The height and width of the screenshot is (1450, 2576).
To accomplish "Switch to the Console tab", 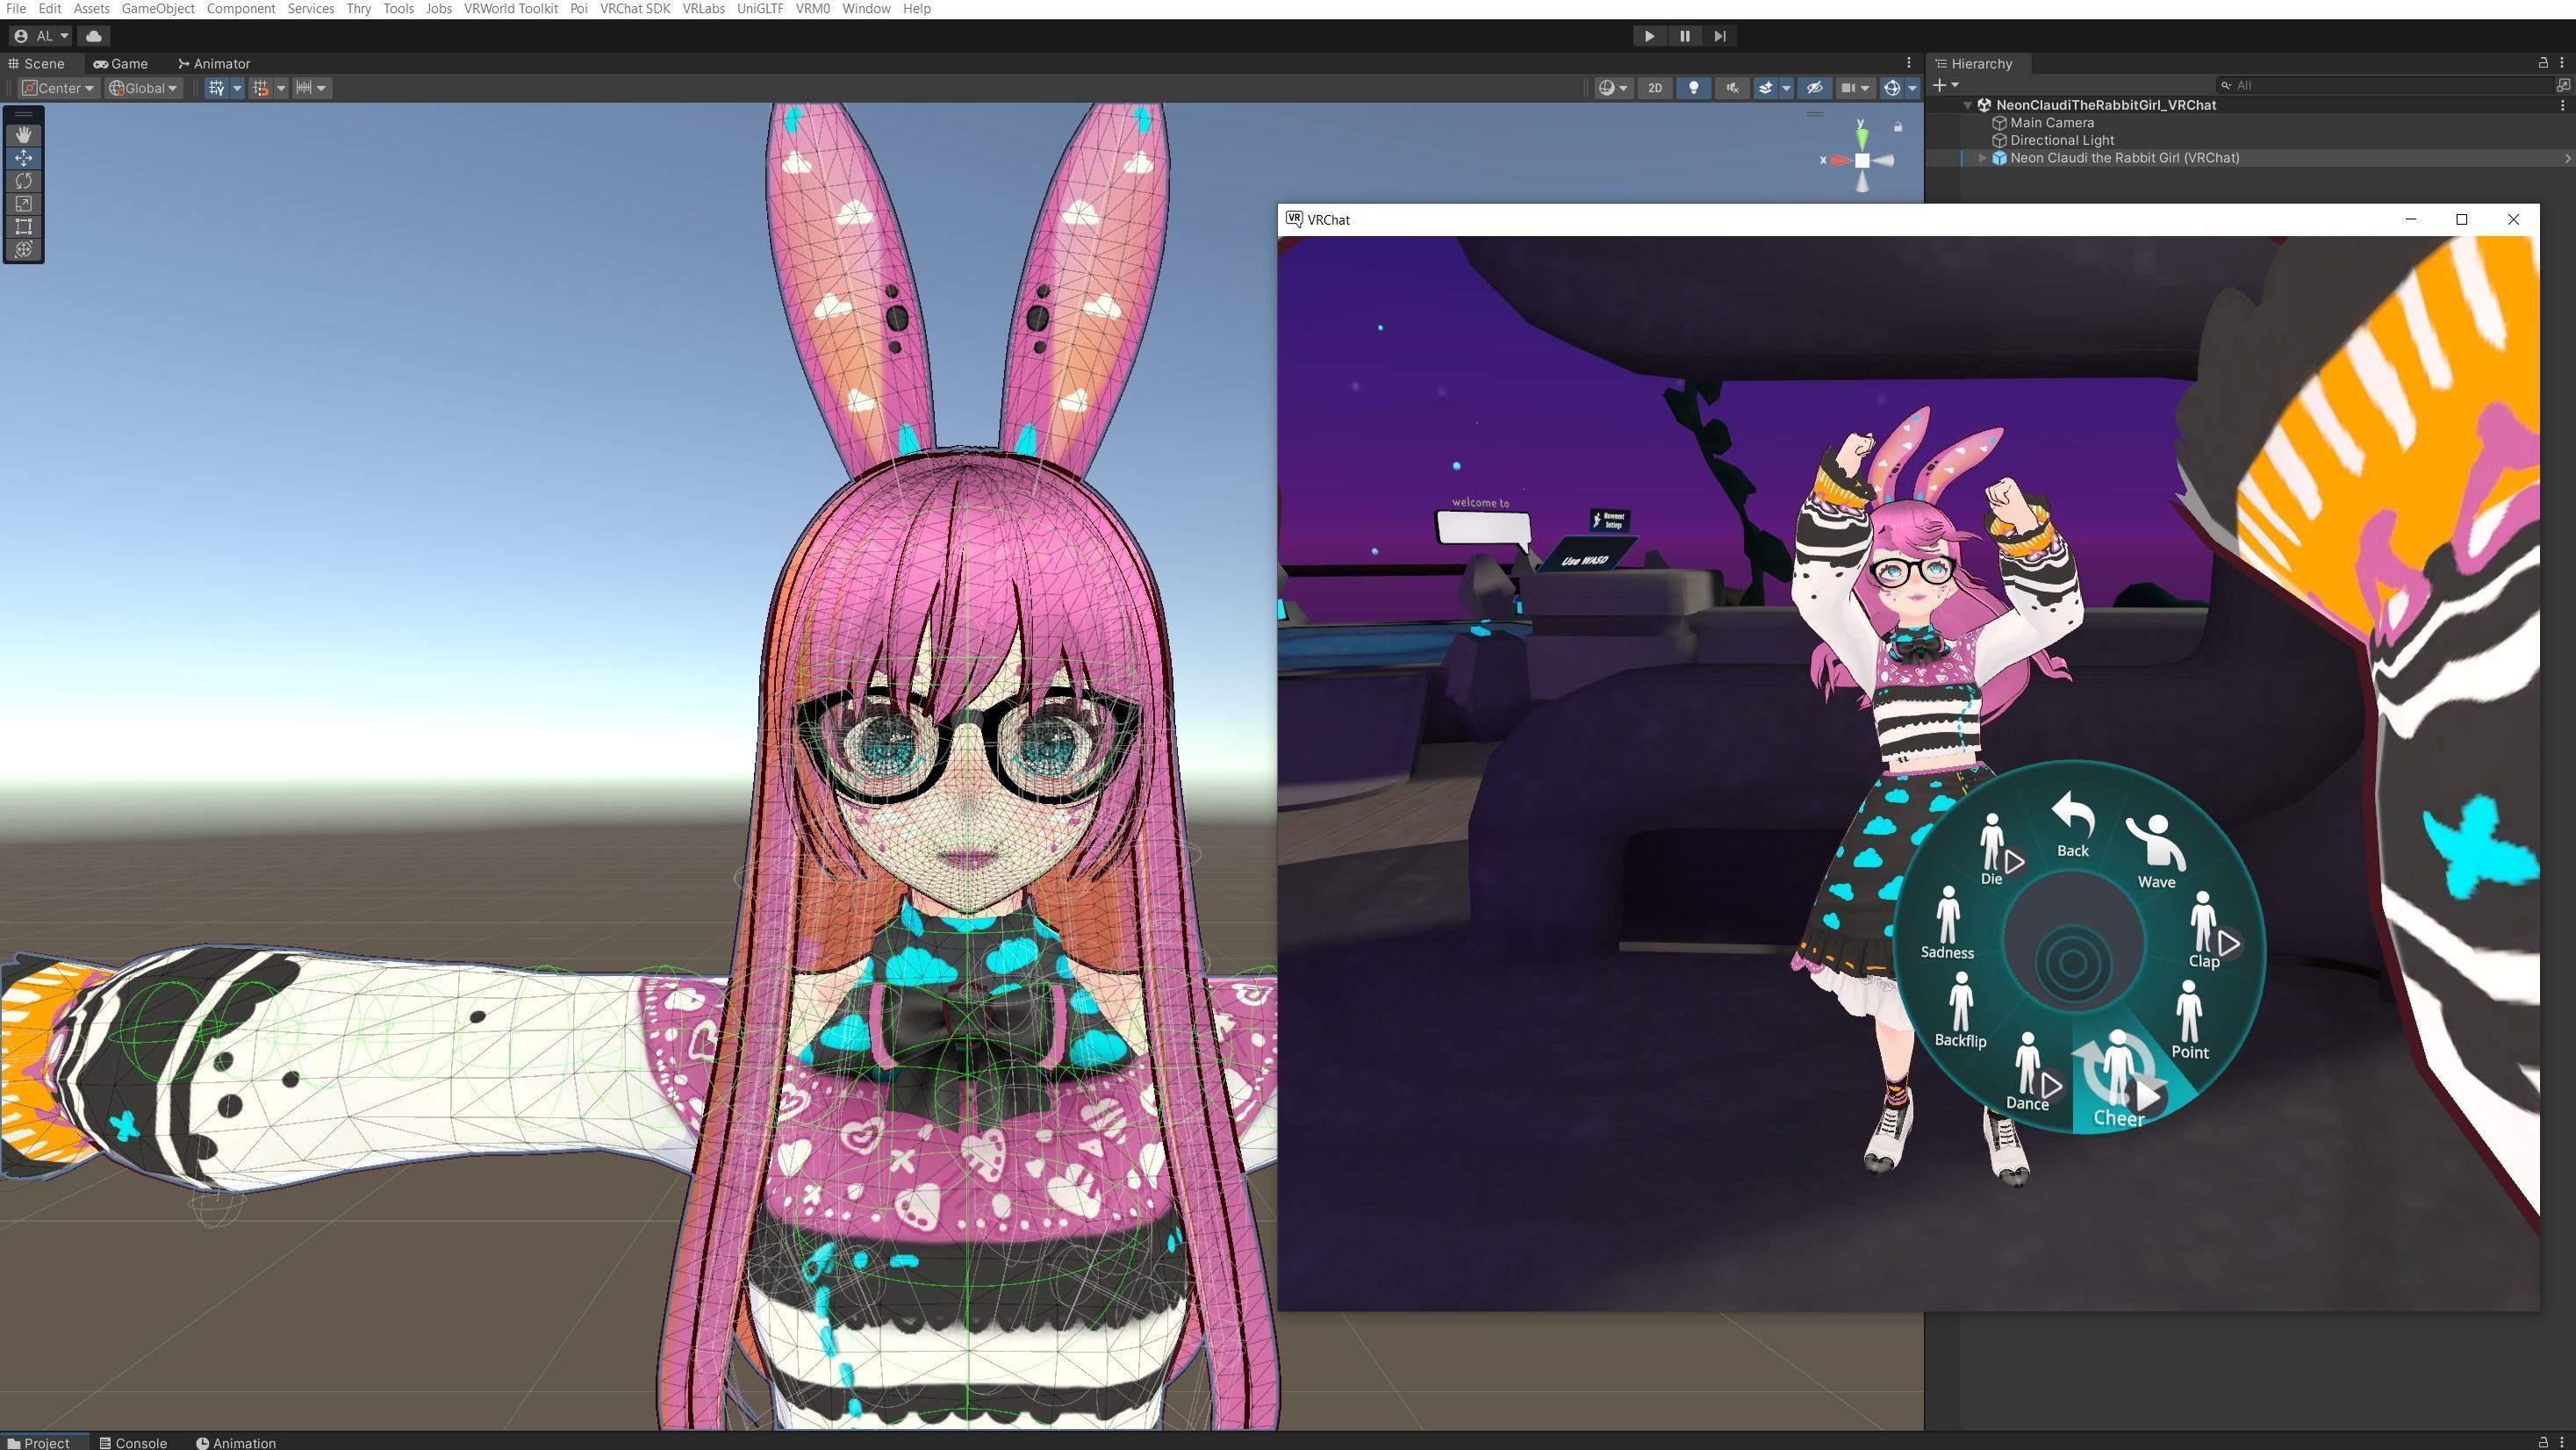I will point(133,1443).
